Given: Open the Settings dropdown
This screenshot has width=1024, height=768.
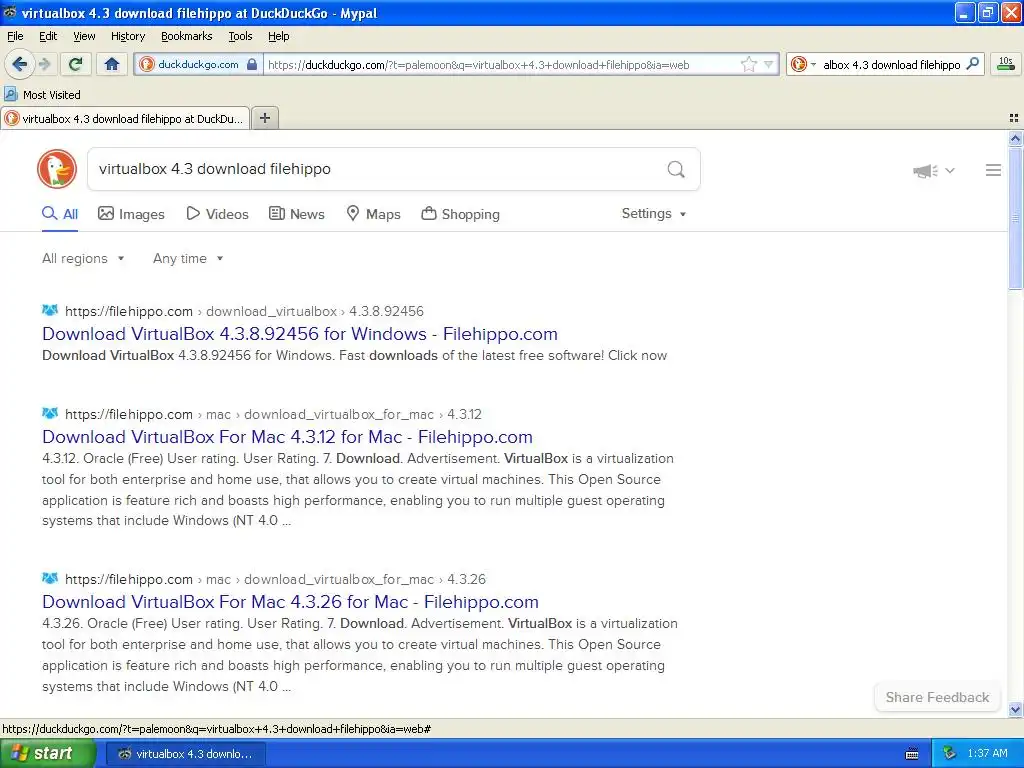Looking at the screenshot, I should tap(654, 214).
